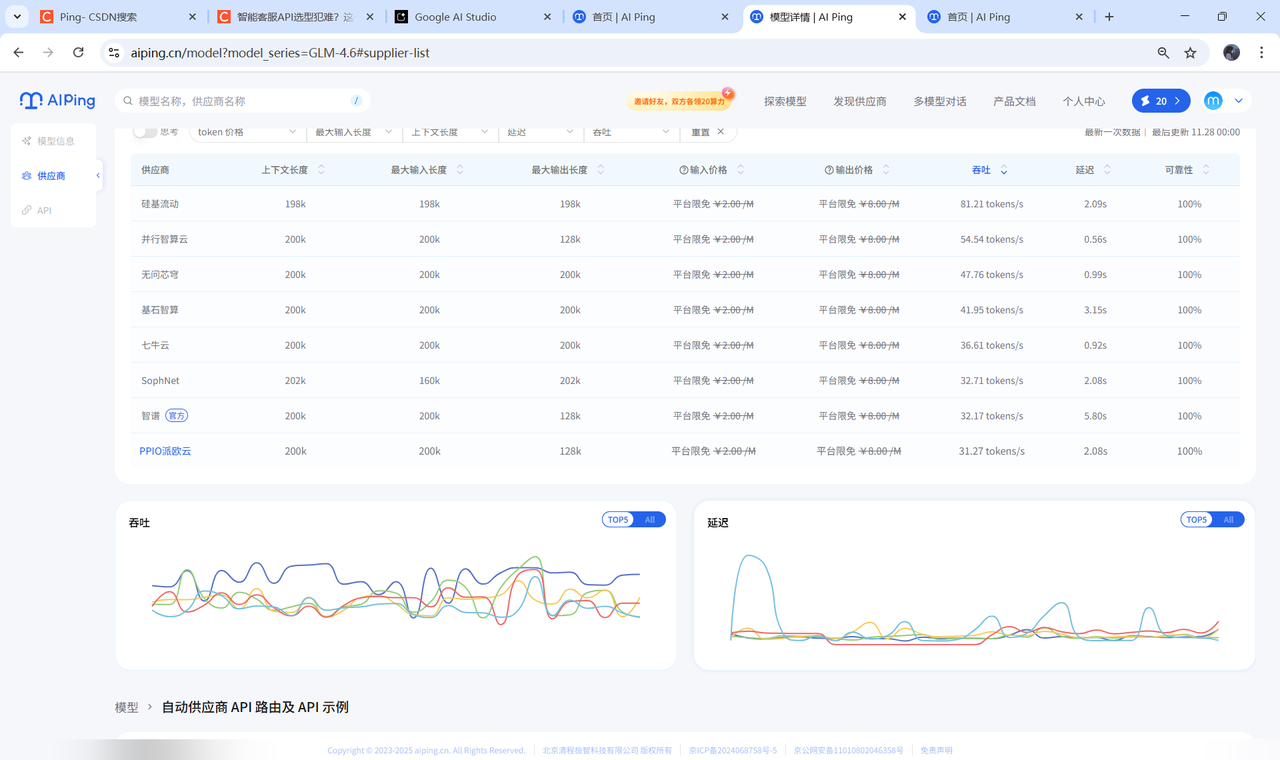Image resolution: width=1280 pixels, height=760 pixels.
Task: Sort by 上下文长度 column arrows
Action: coord(321,170)
